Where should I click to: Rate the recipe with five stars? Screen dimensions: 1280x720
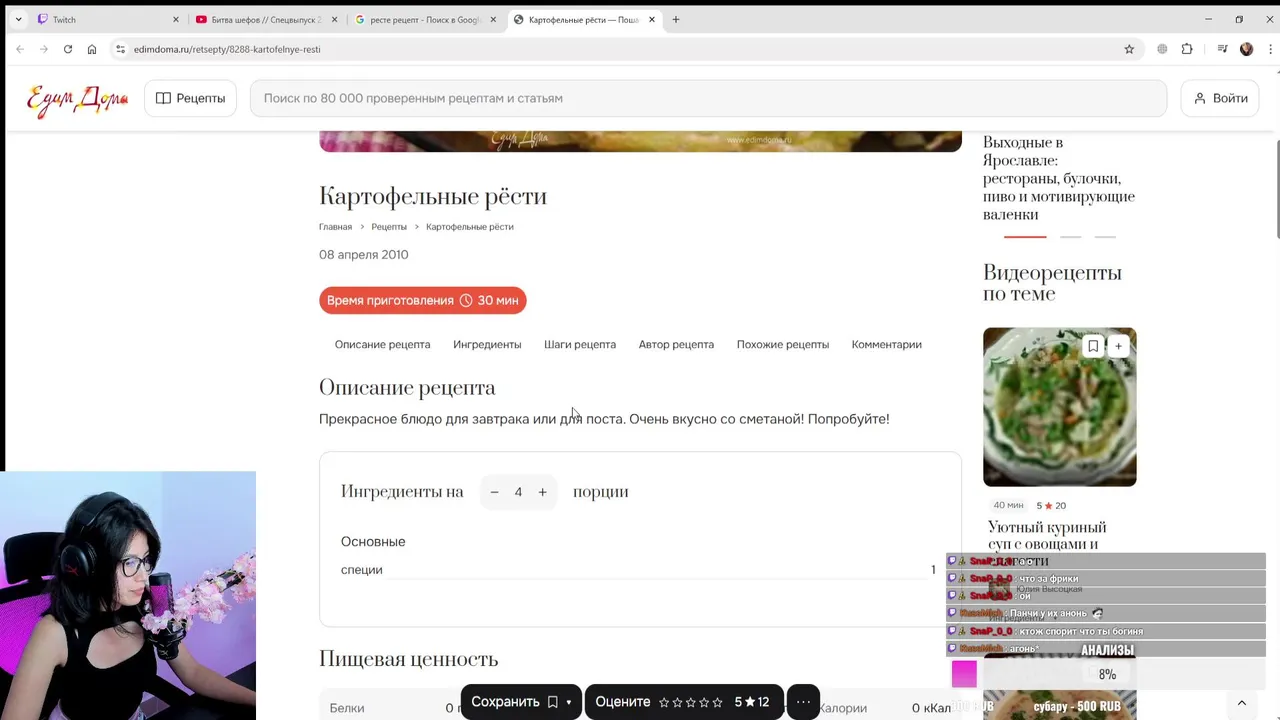point(717,702)
